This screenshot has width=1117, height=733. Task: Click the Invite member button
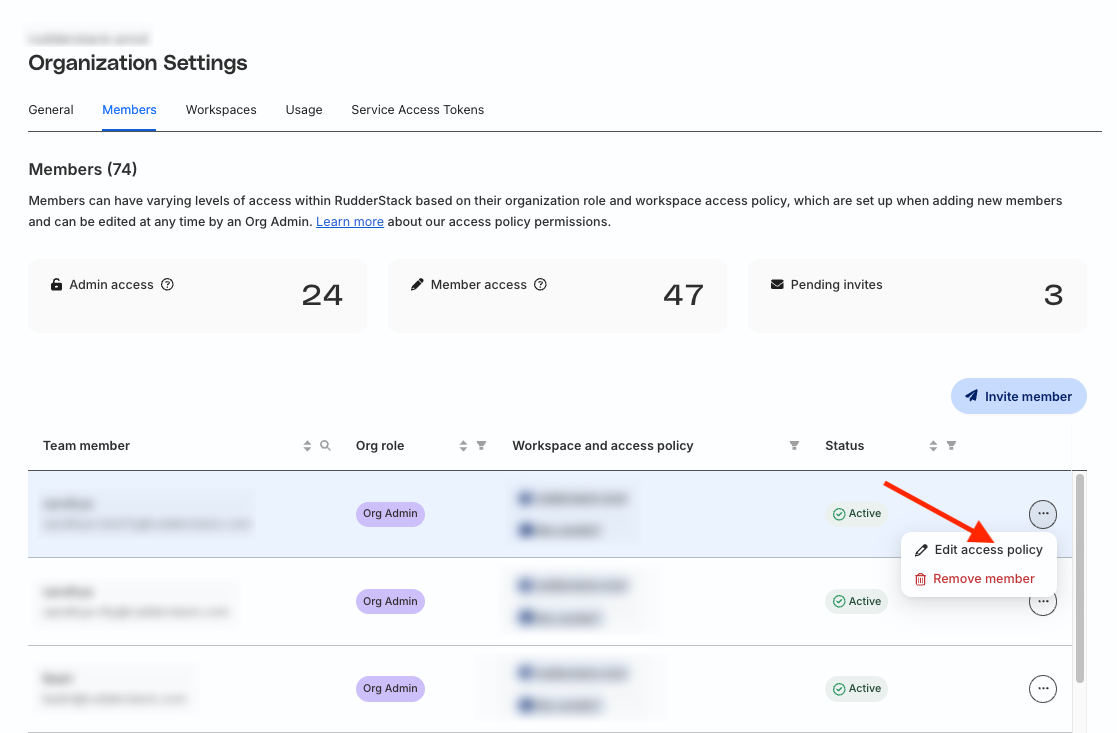click(x=1019, y=396)
